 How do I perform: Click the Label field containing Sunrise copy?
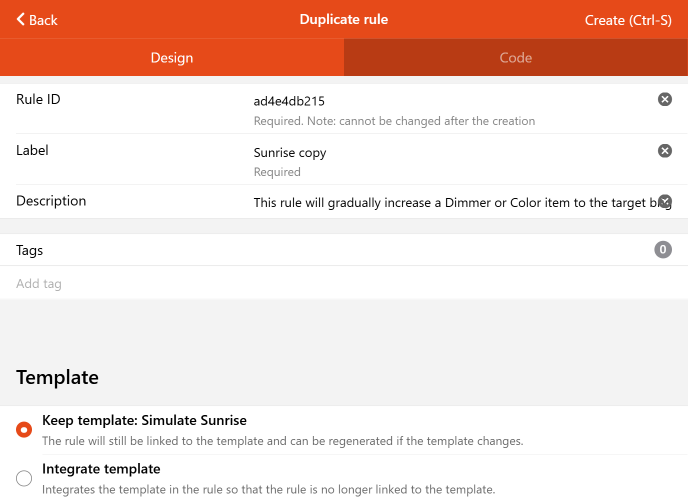pyautogui.click(x=290, y=153)
